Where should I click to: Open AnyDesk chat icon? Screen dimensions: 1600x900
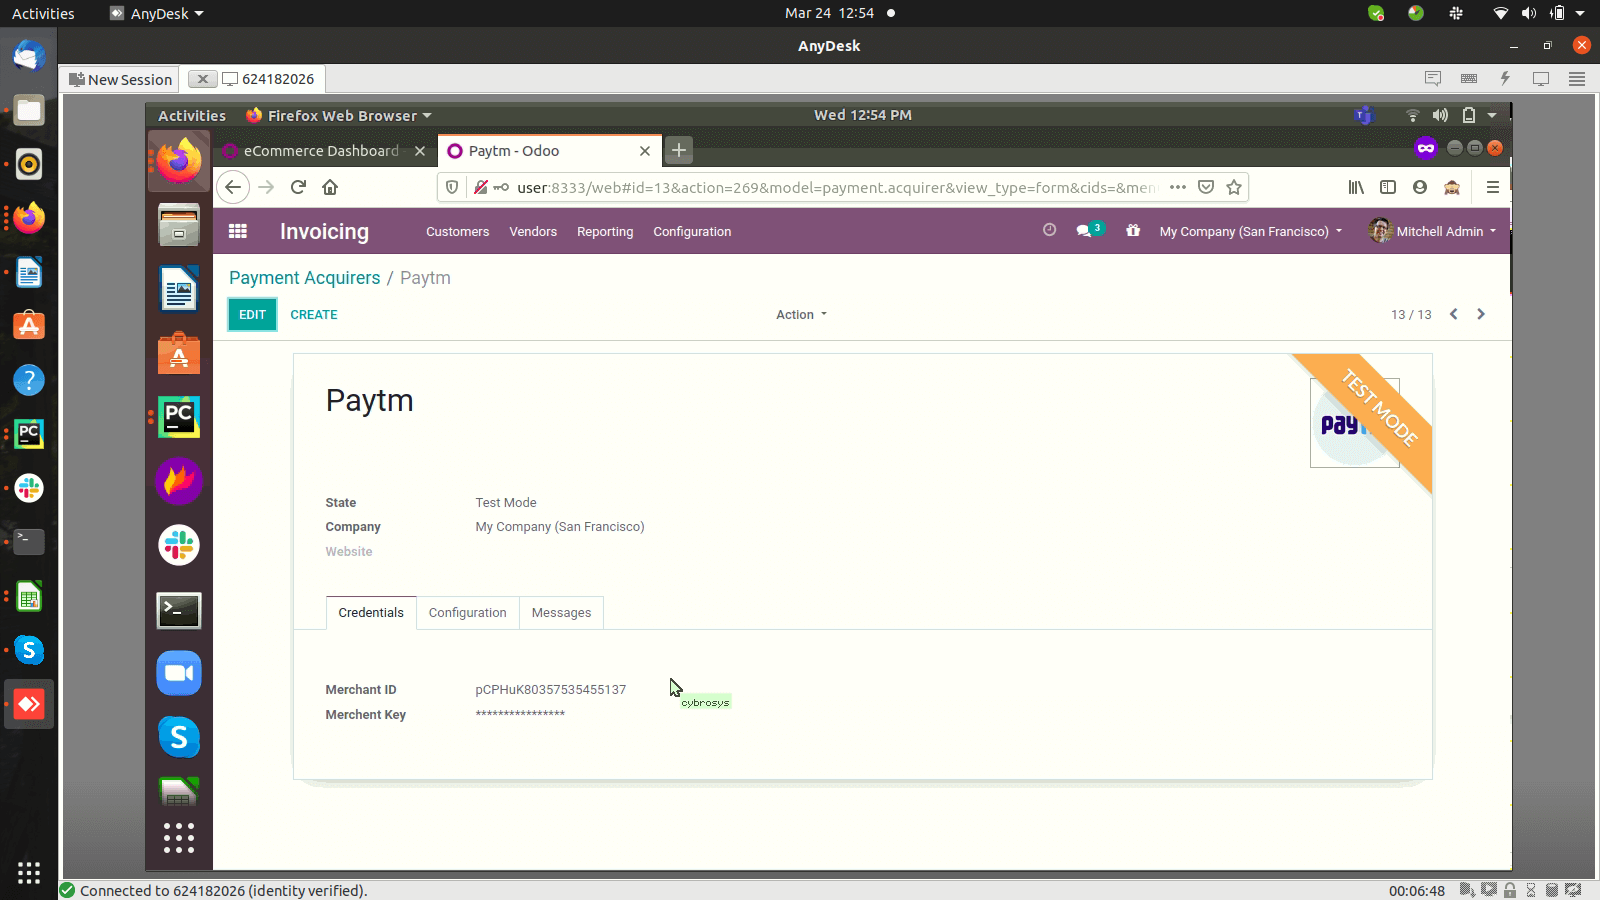click(x=1433, y=78)
